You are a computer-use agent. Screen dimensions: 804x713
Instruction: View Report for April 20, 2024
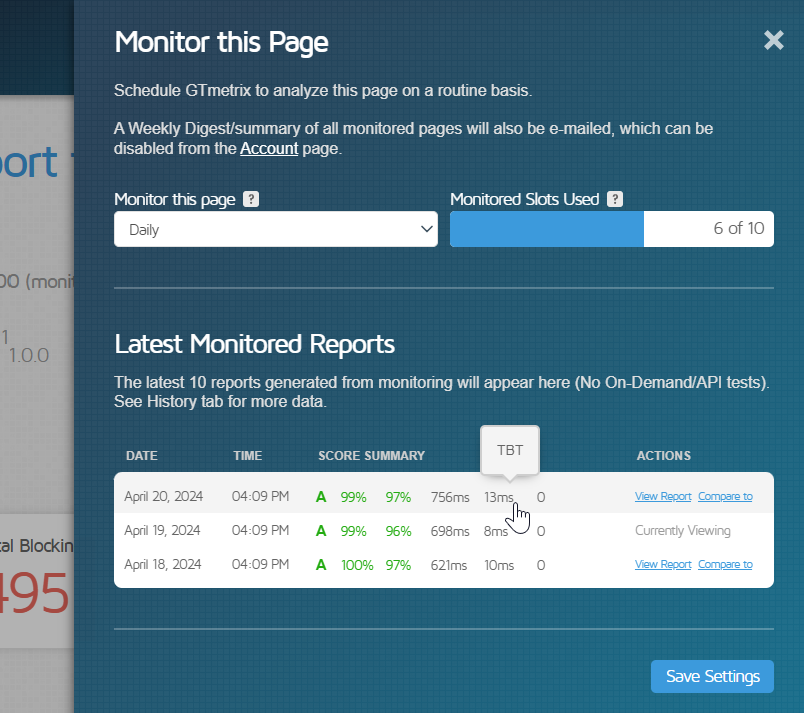pos(663,496)
